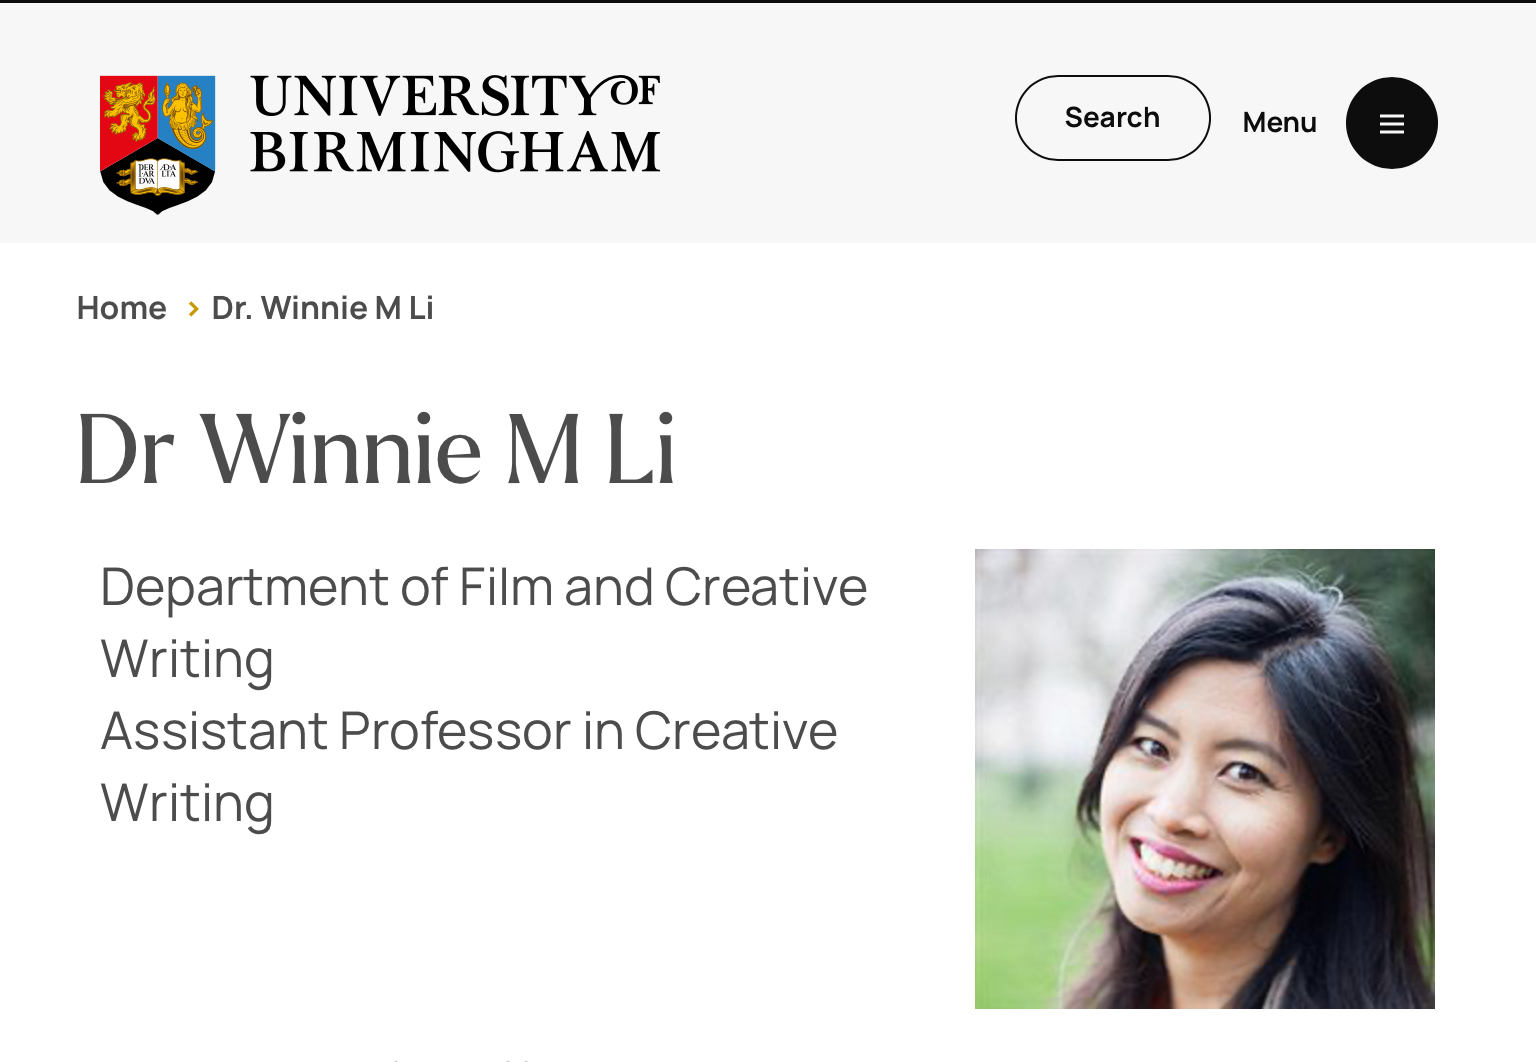Open the Search button in the header
This screenshot has height=1062, width=1536.
tap(1112, 118)
